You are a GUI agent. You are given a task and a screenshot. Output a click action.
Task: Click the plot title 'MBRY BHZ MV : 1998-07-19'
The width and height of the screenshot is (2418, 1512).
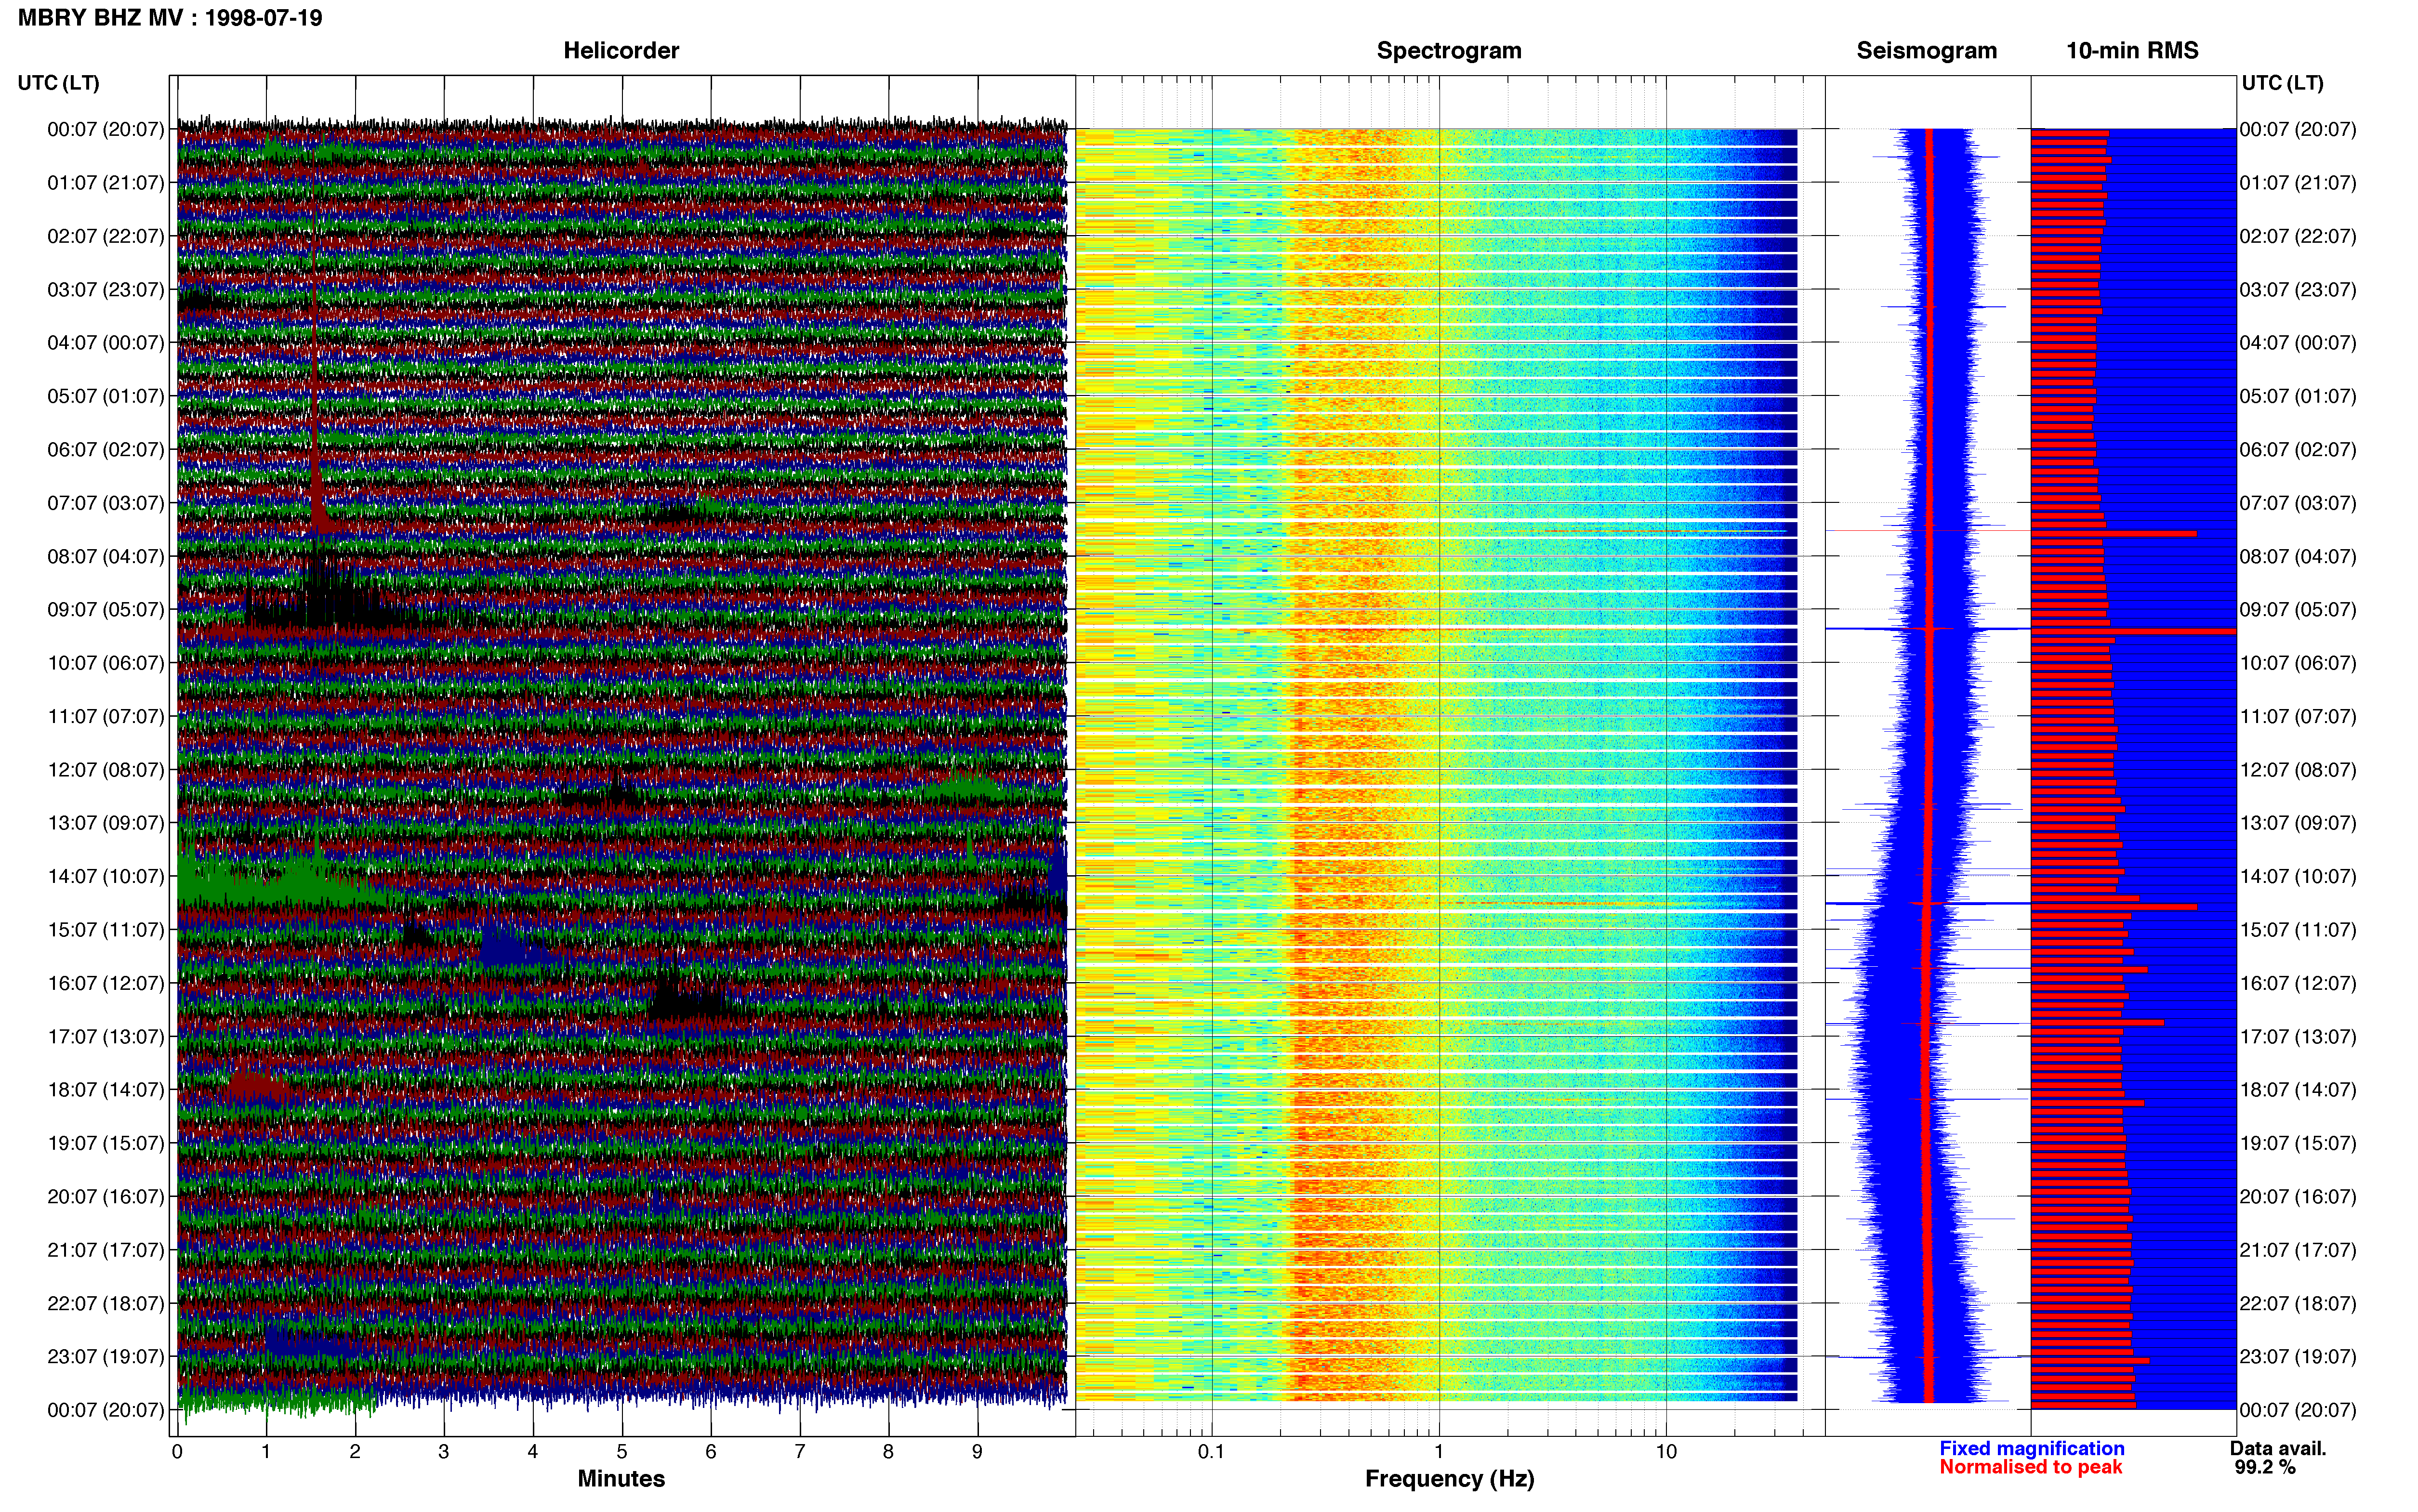170,18
